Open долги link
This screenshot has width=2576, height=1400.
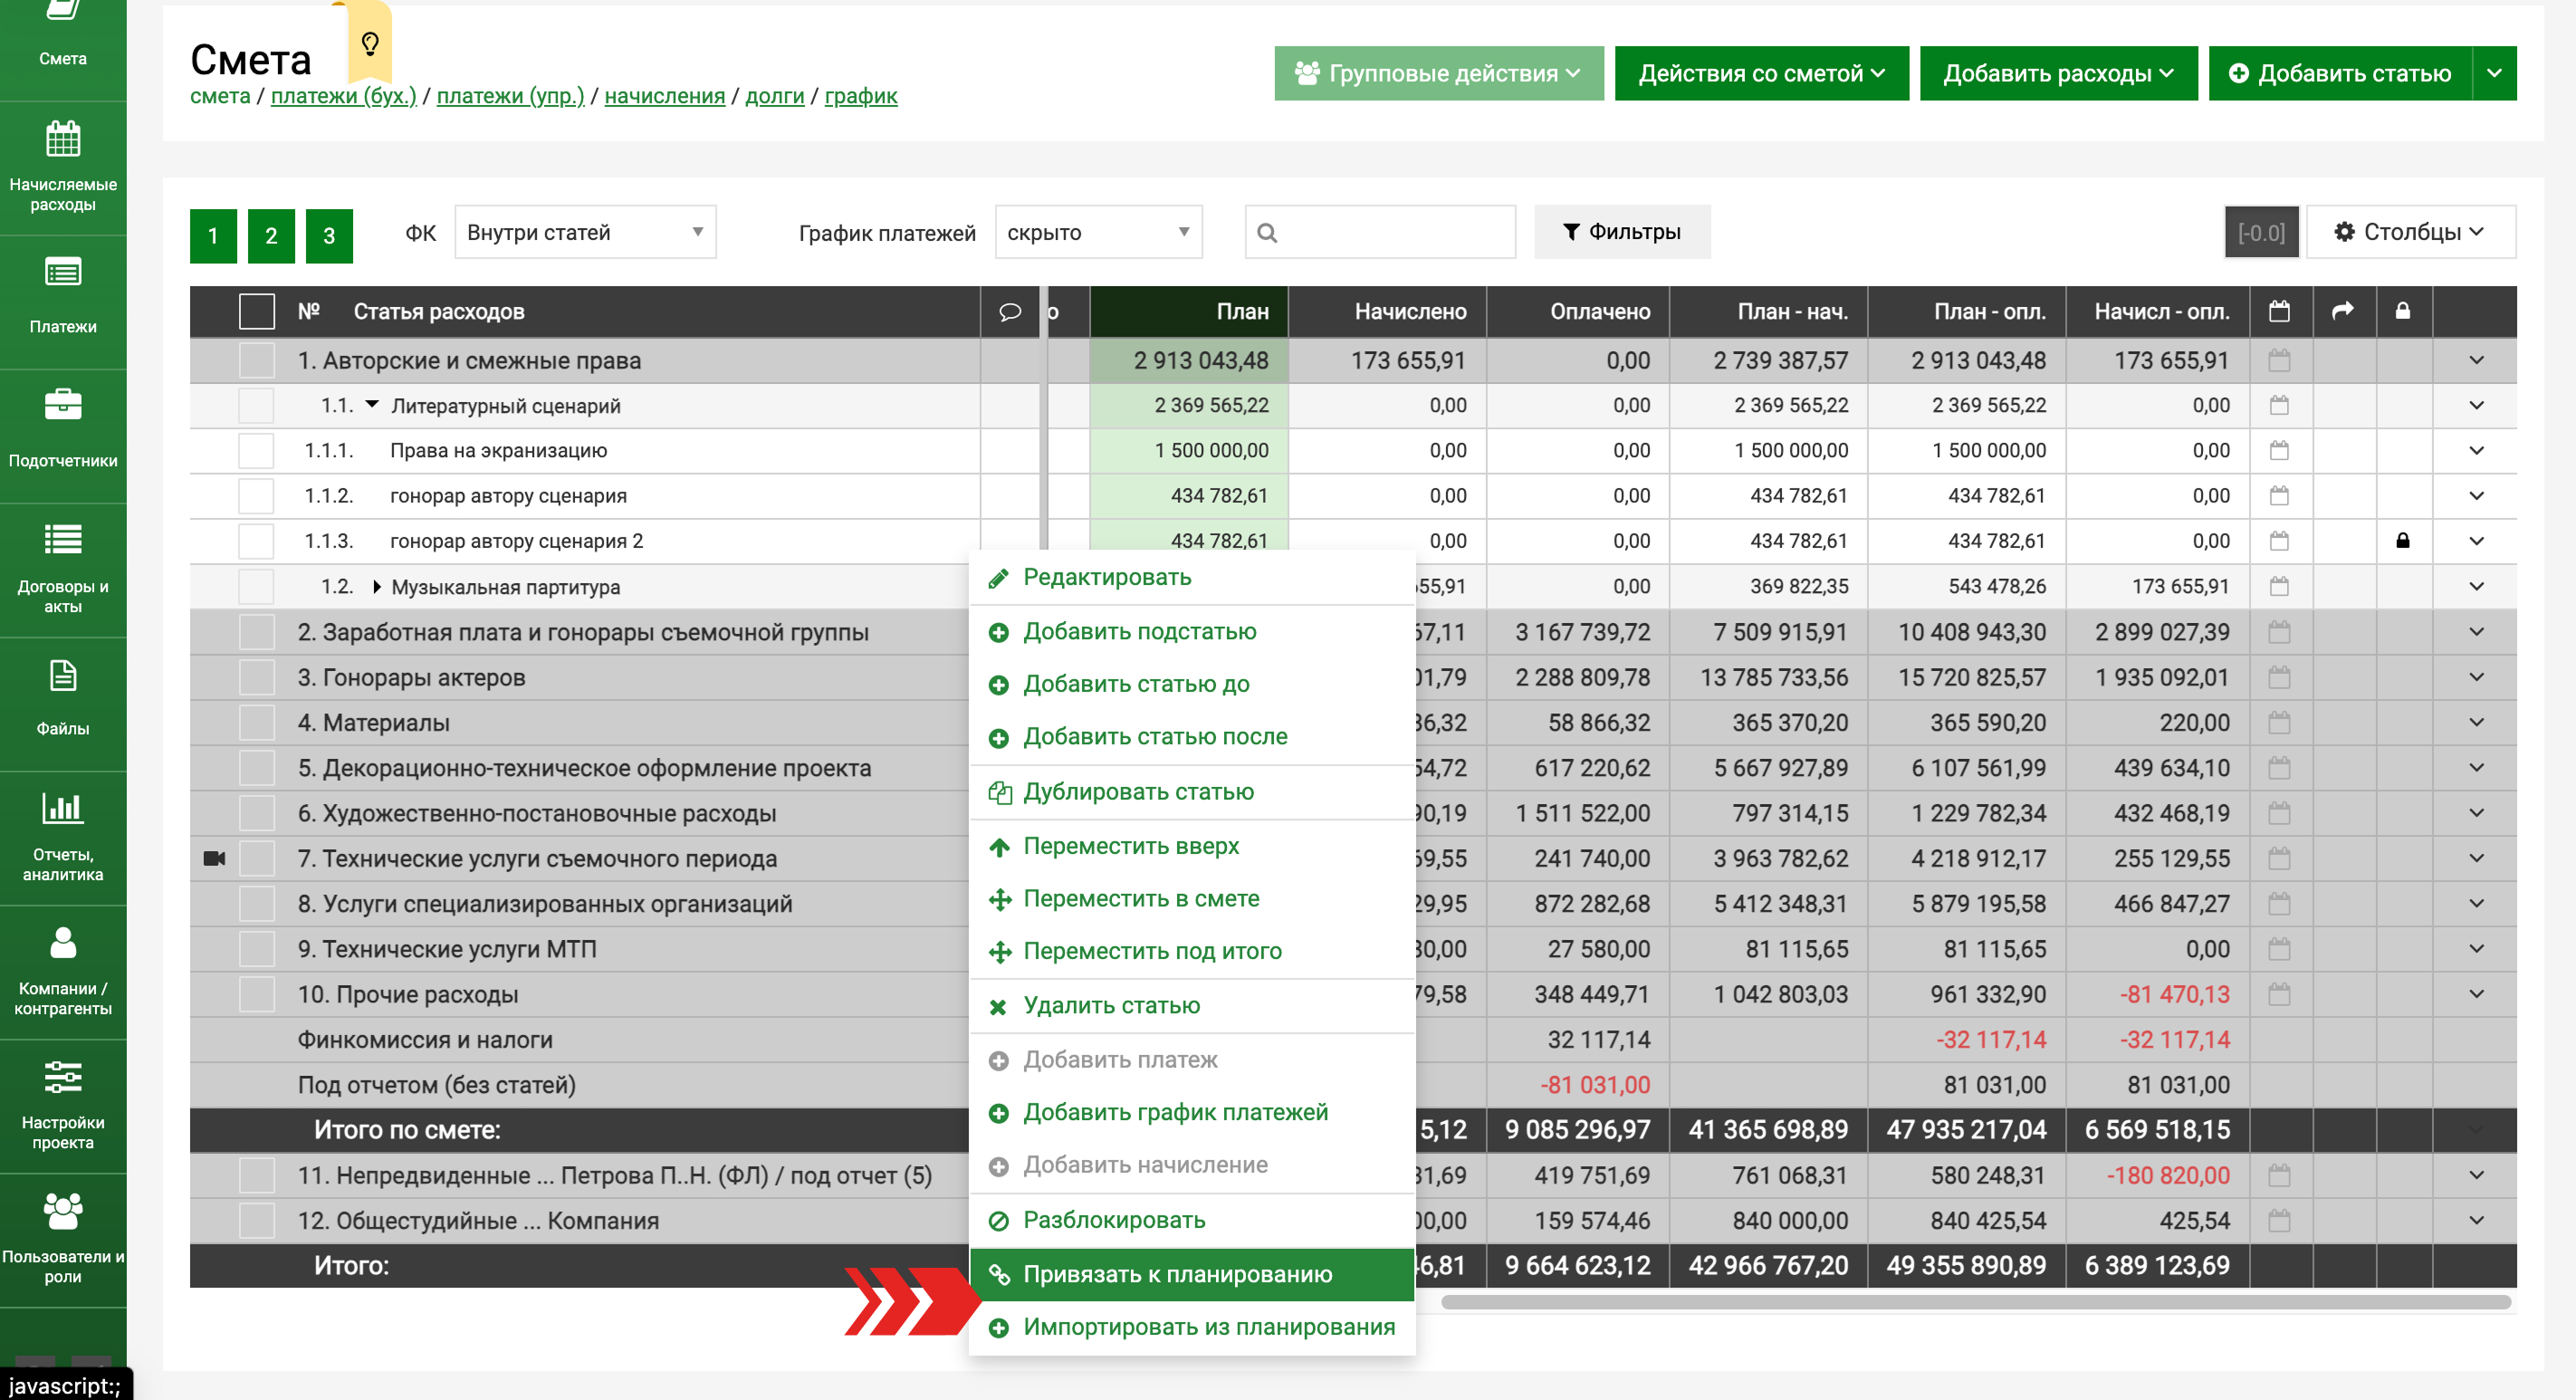[774, 96]
